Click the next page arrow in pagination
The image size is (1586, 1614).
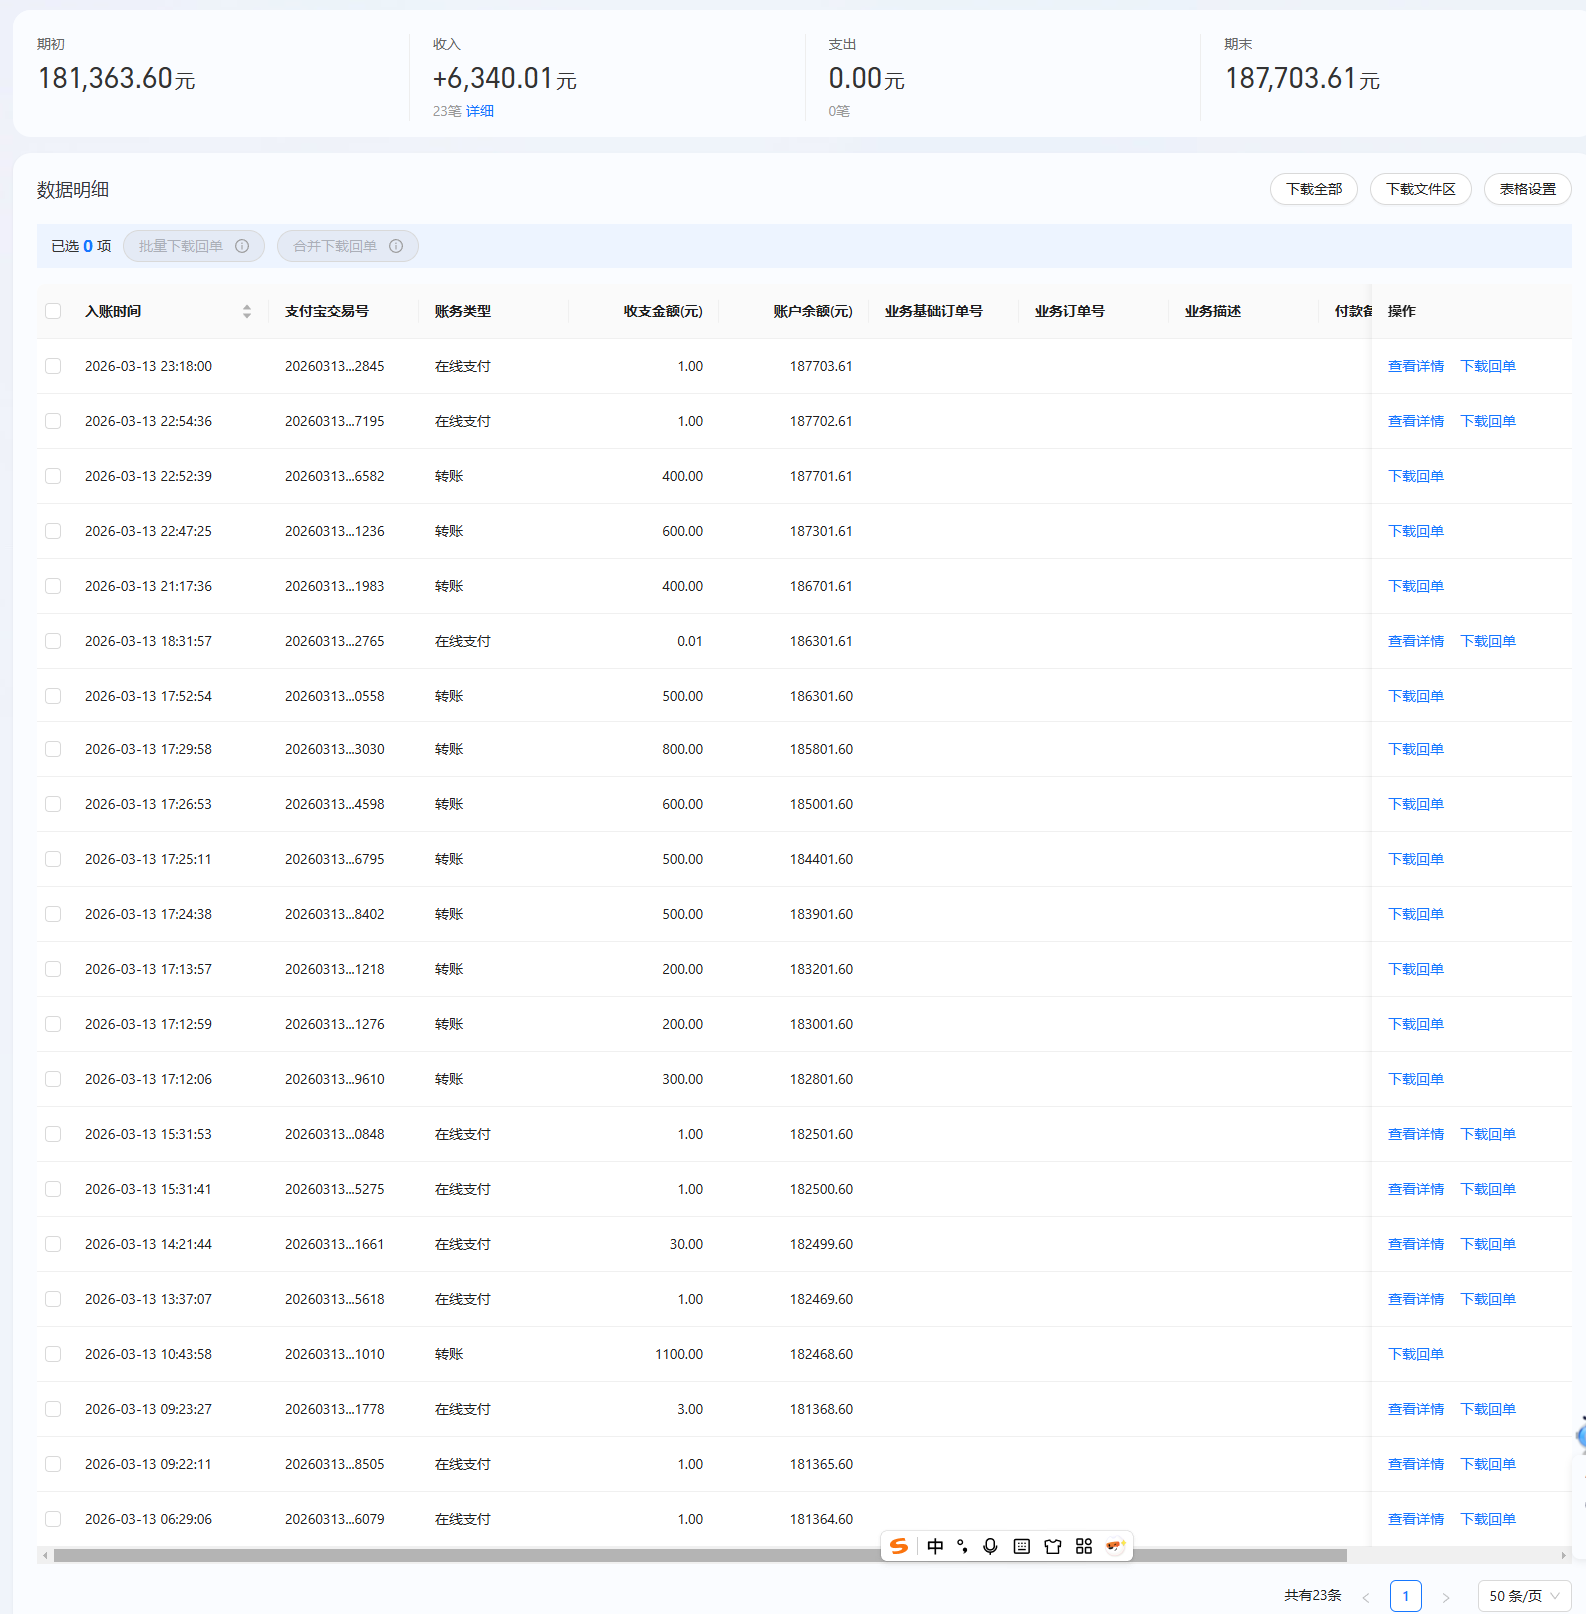pyautogui.click(x=1445, y=1597)
